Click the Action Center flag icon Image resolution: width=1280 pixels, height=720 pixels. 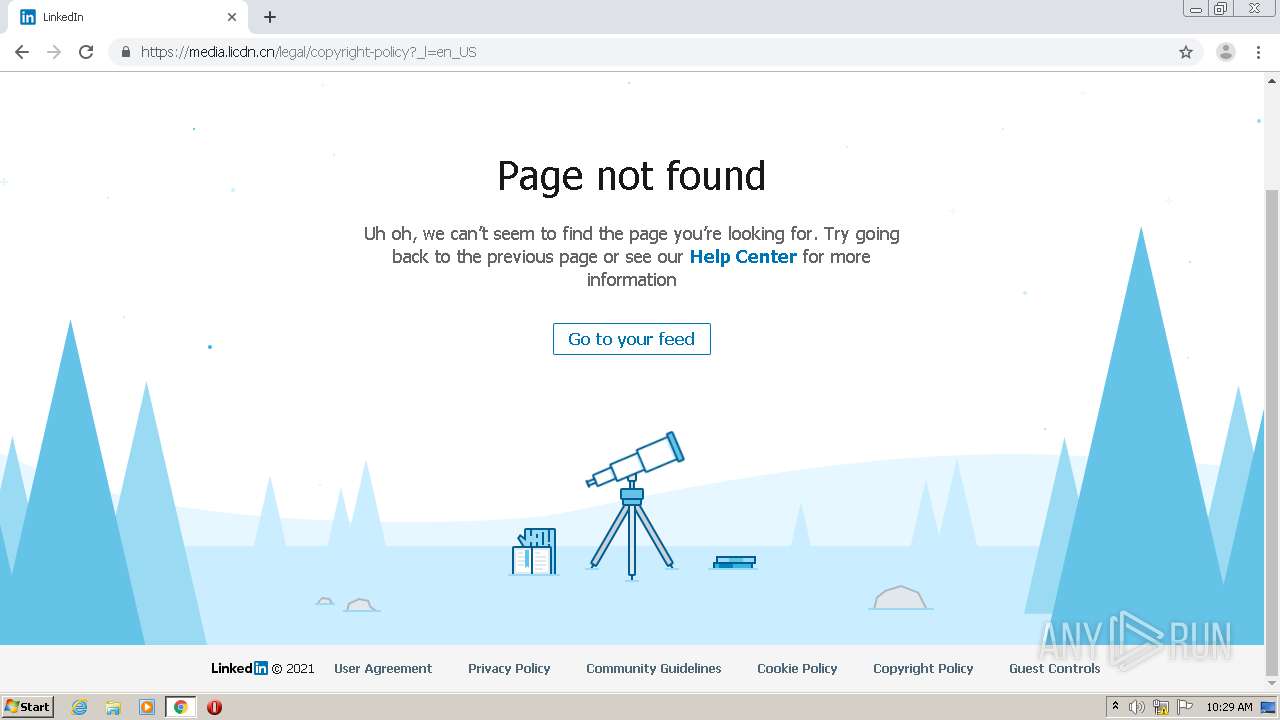(1185, 707)
